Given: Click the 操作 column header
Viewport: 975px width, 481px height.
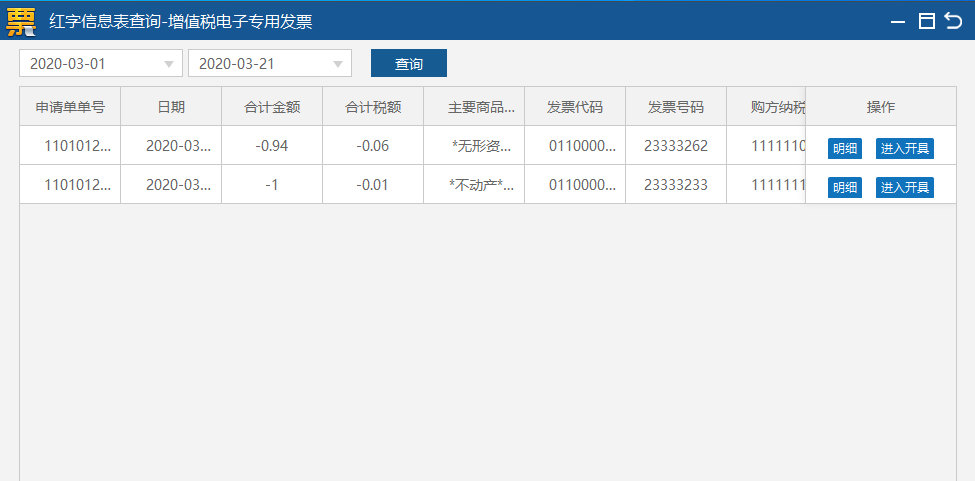Looking at the screenshot, I should click(880, 106).
